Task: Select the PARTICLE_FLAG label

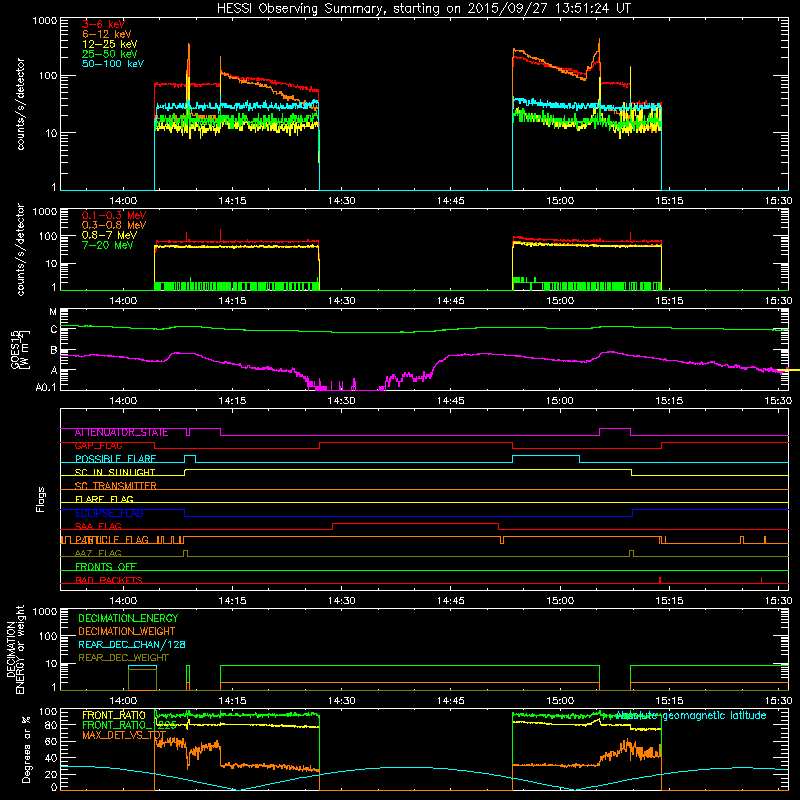Action: [x=112, y=540]
